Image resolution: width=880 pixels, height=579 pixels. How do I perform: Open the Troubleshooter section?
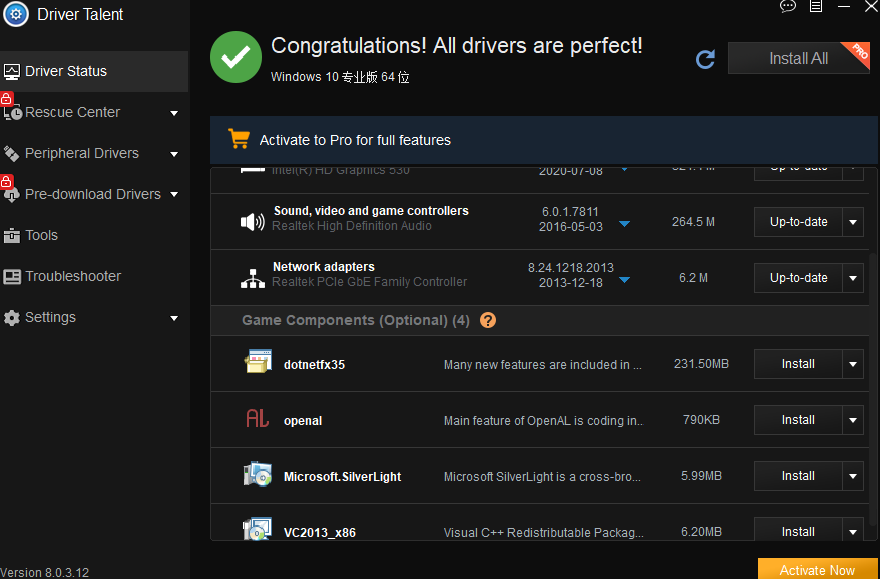coord(94,276)
